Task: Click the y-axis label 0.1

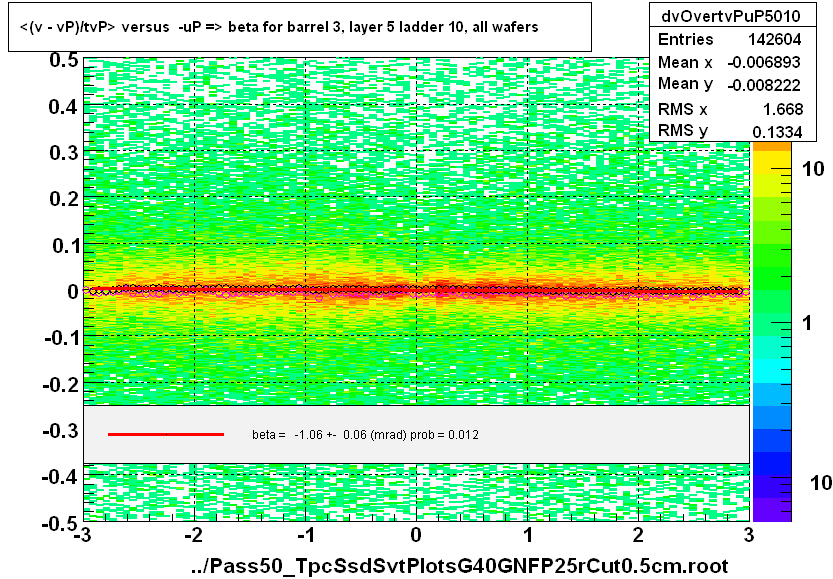Action: pos(65,245)
